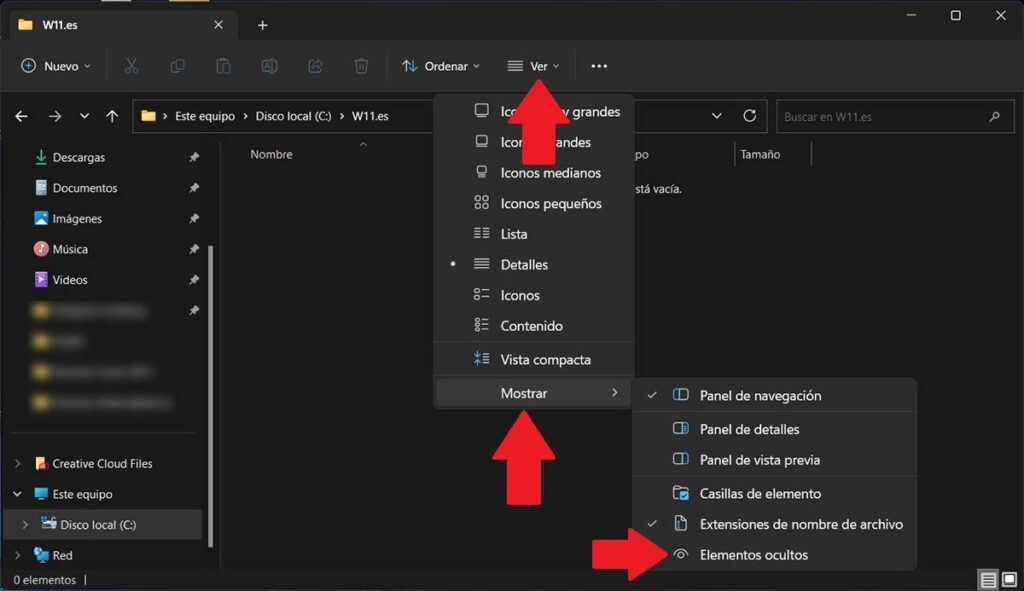Screen dimensions: 1024x591
Task: Select Lista from the Ver menu
Action: coord(513,233)
